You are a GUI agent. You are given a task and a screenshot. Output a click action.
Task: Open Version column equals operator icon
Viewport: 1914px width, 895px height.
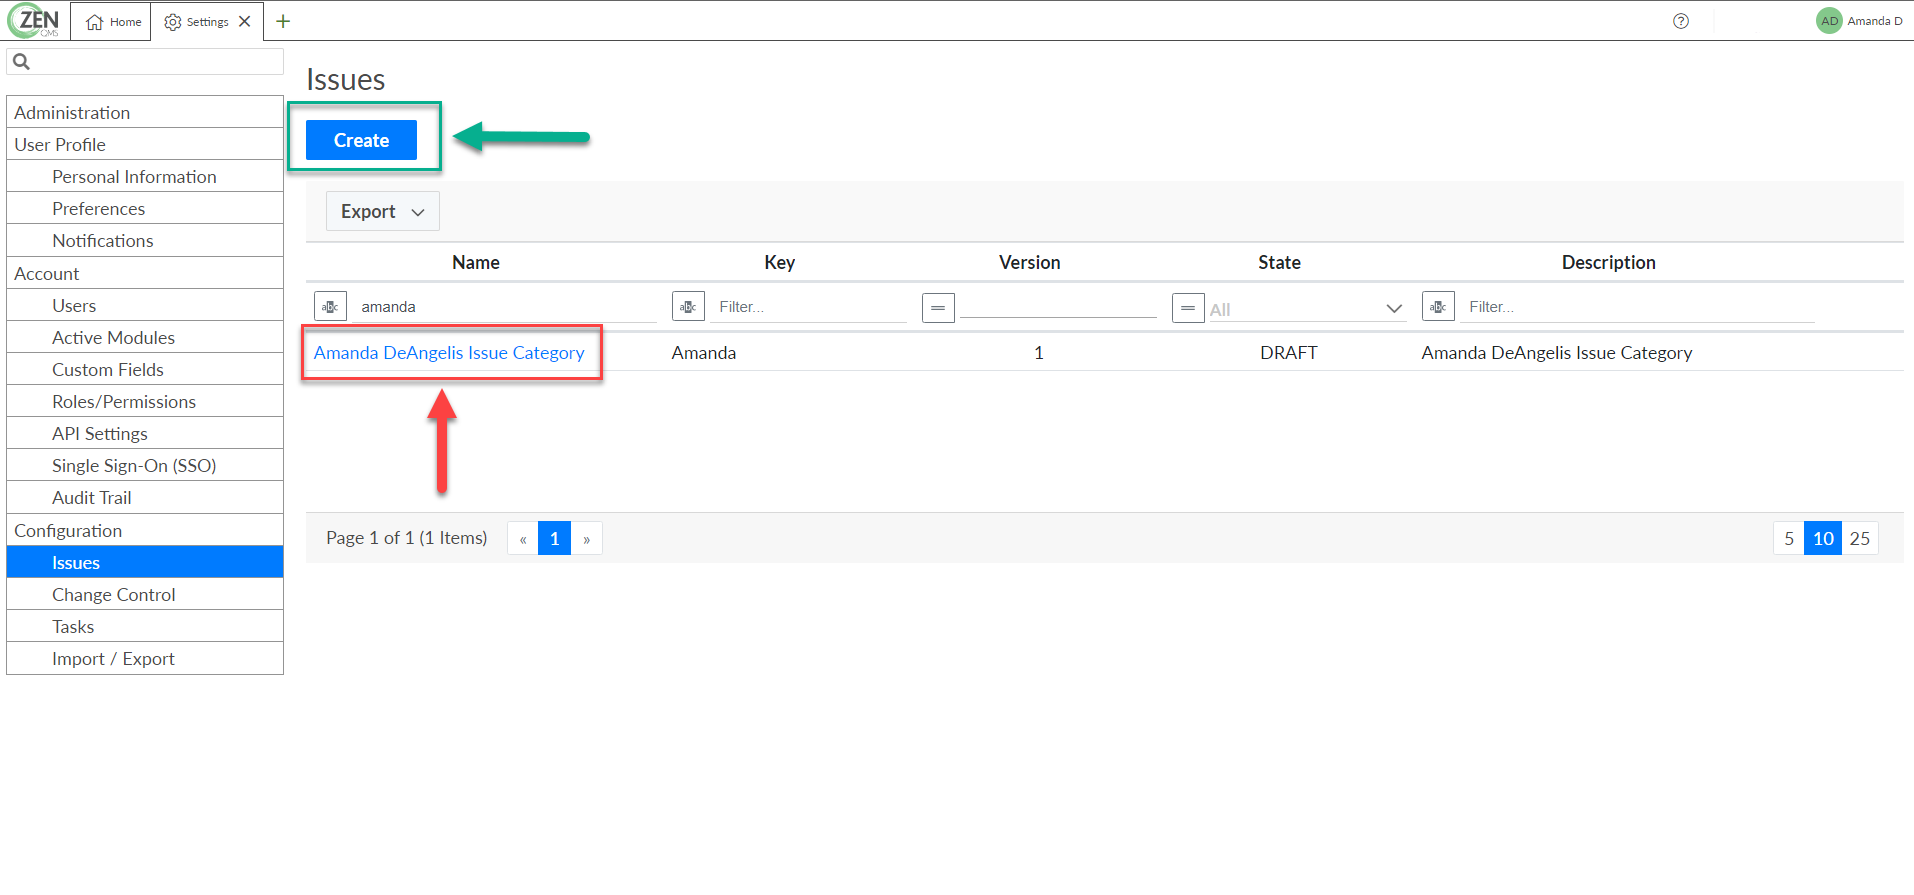pyautogui.click(x=938, y=308)
